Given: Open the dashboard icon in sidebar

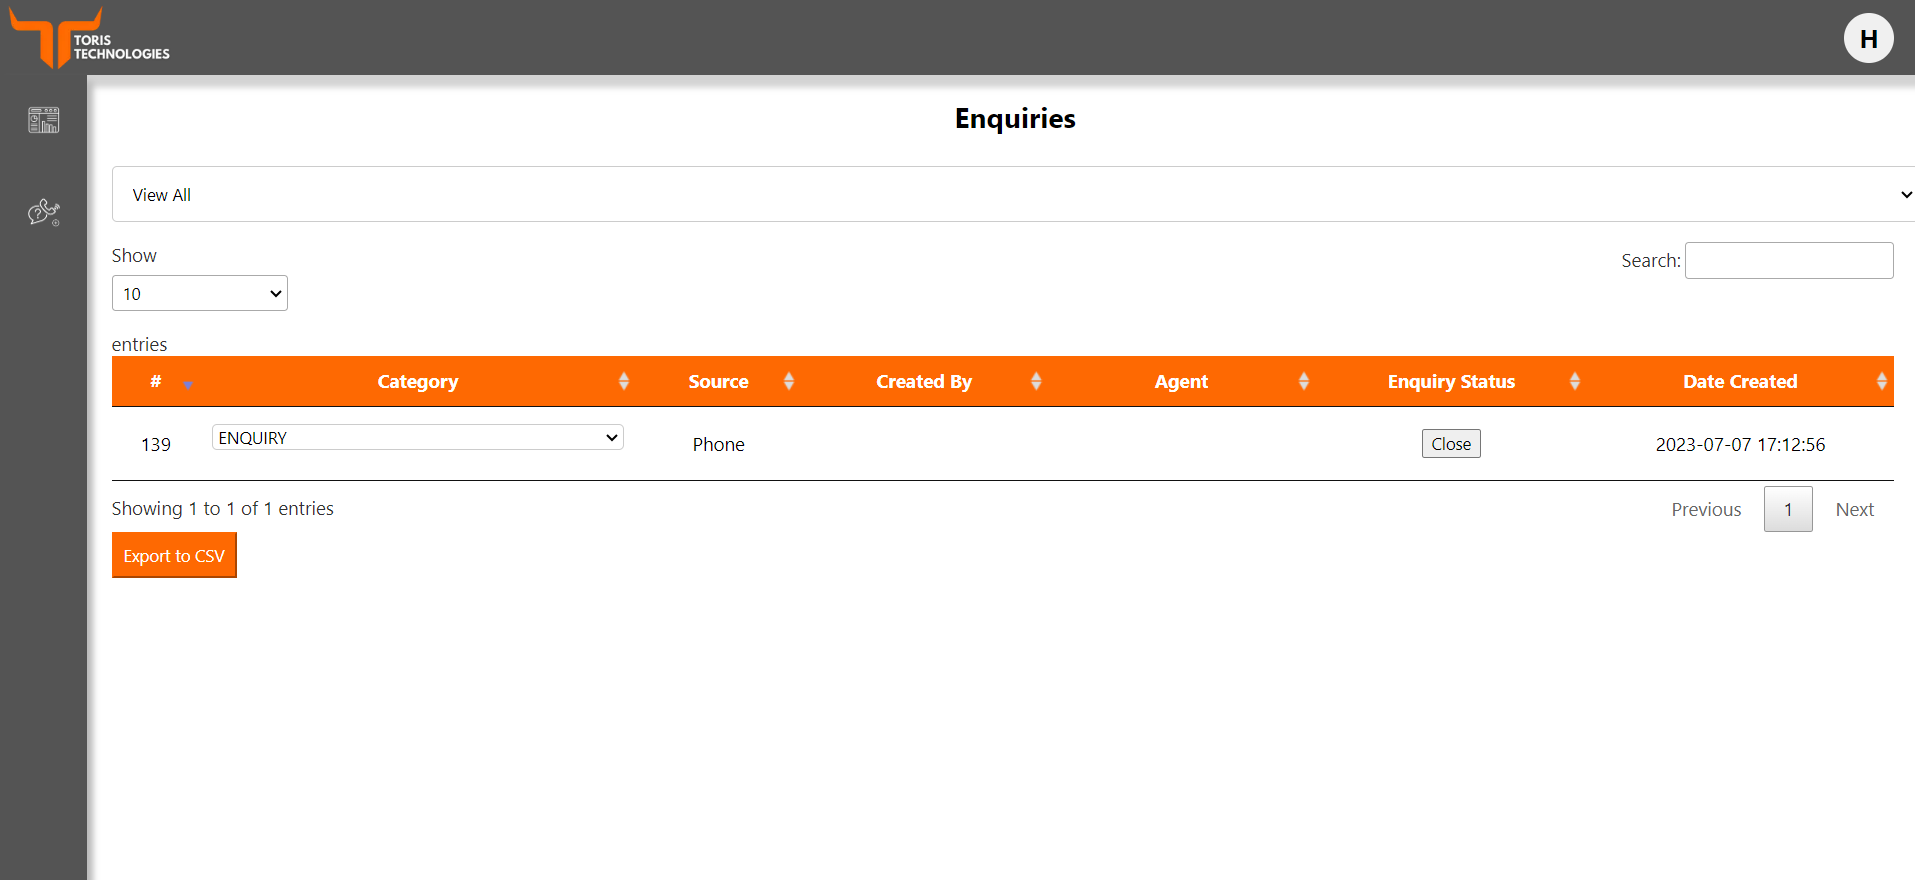Looking at the screenshot, I should 44,120.
